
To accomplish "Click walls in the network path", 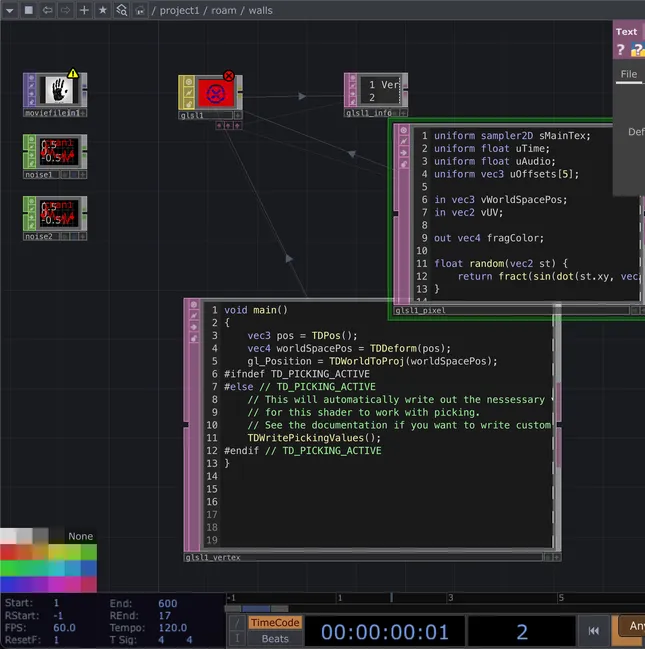I will (x=260, y=10).
